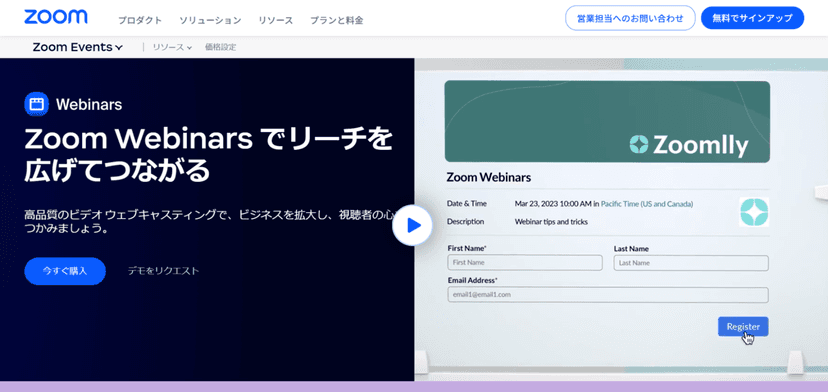Open the プロダクト menu
The height and width of the screenshot is (392, 828).
[139, 21]
